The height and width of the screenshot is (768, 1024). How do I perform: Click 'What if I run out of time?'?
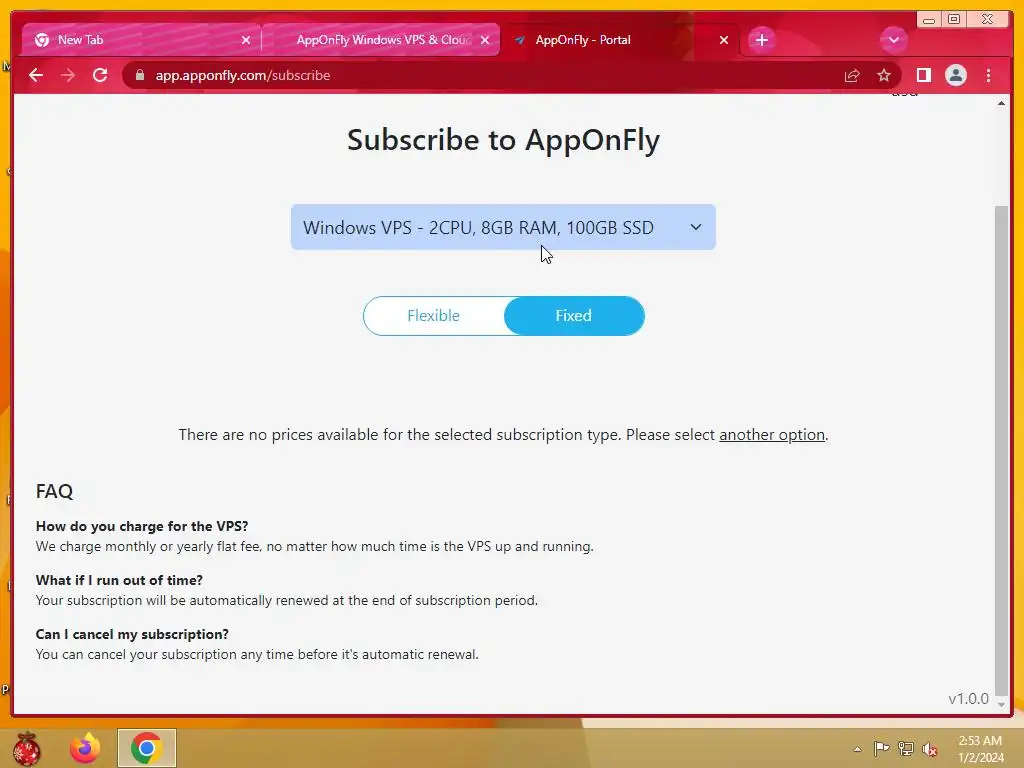119,580
